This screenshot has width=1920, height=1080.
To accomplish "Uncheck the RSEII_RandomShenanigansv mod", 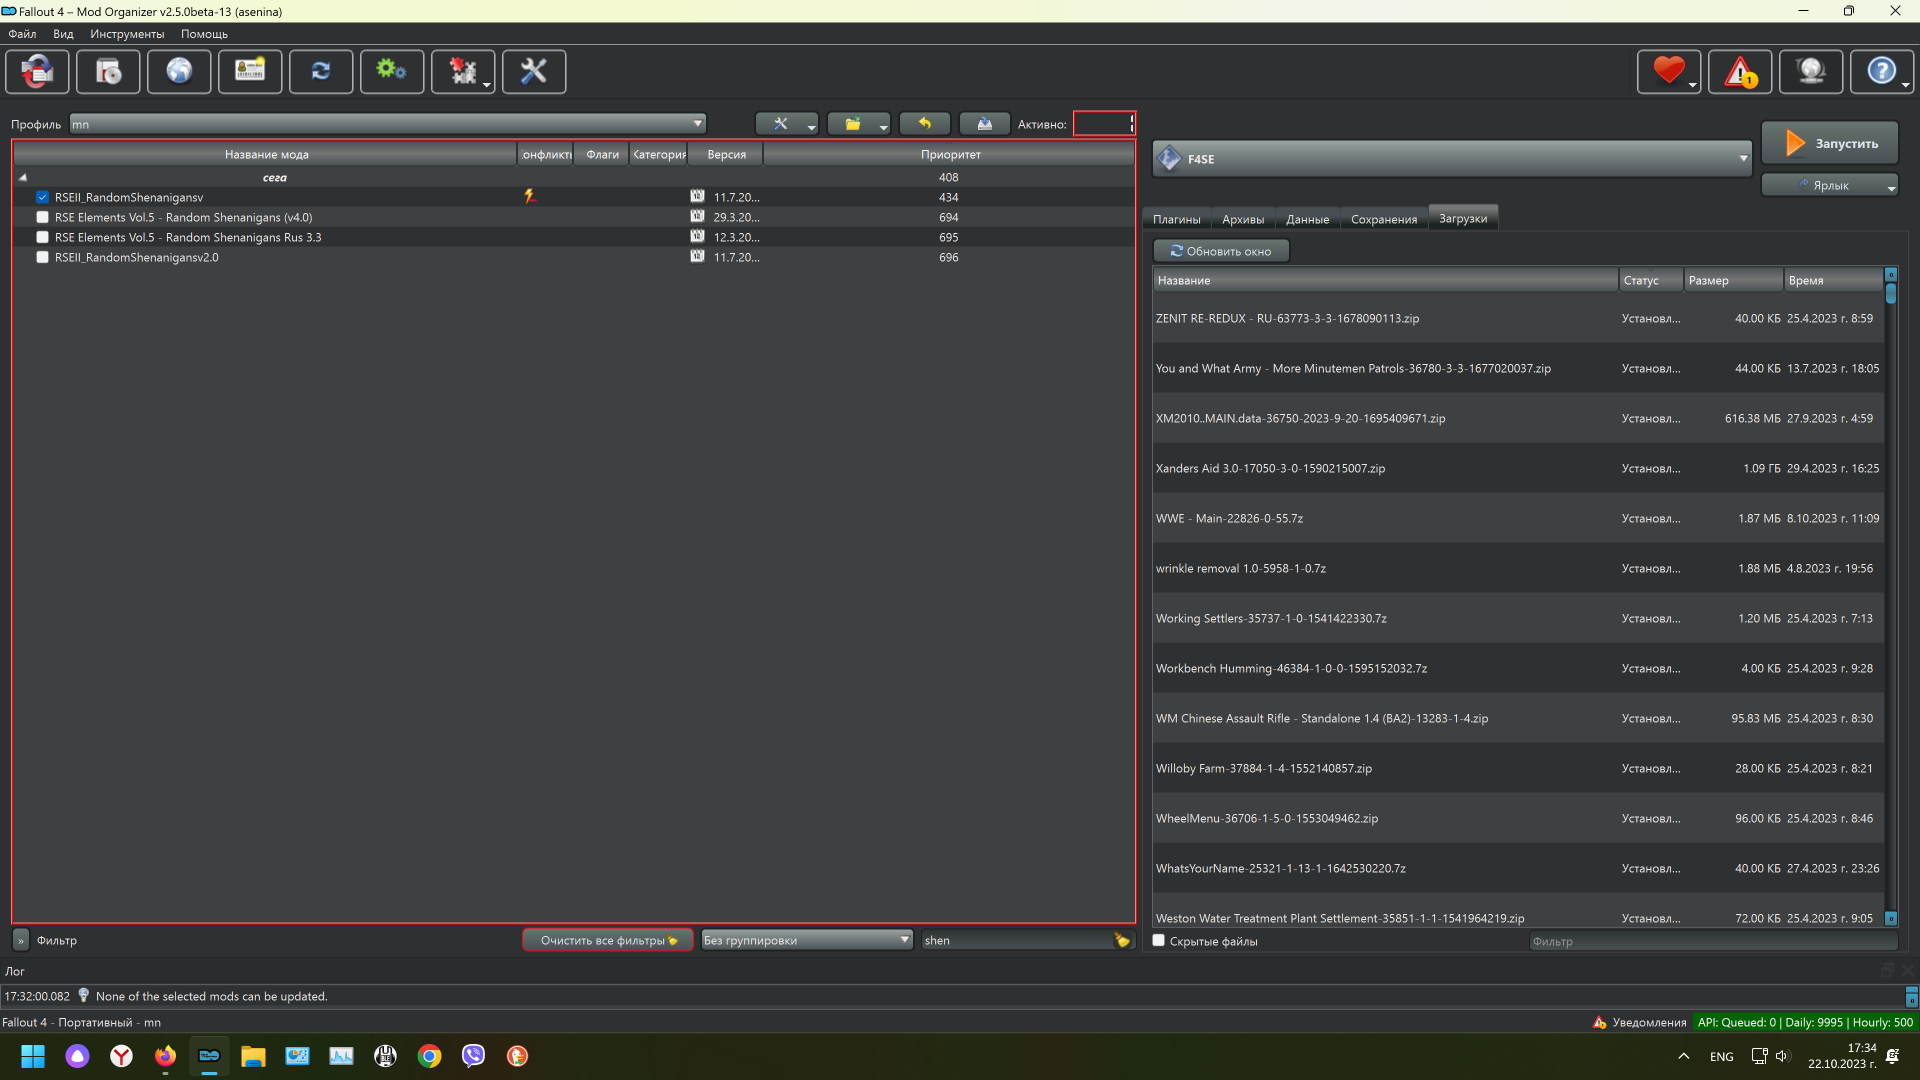I will click(42, 198).
